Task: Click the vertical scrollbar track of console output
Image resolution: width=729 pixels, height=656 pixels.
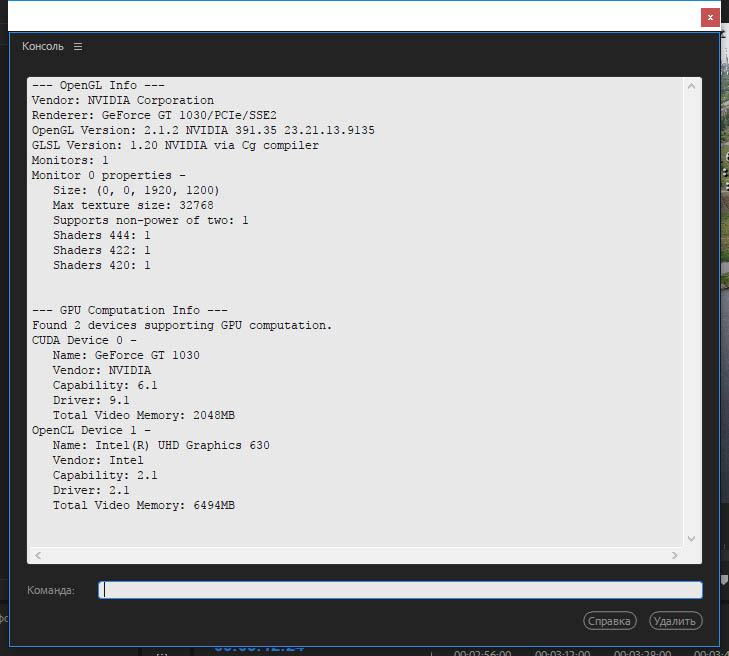Action: (x=691, y=312)
